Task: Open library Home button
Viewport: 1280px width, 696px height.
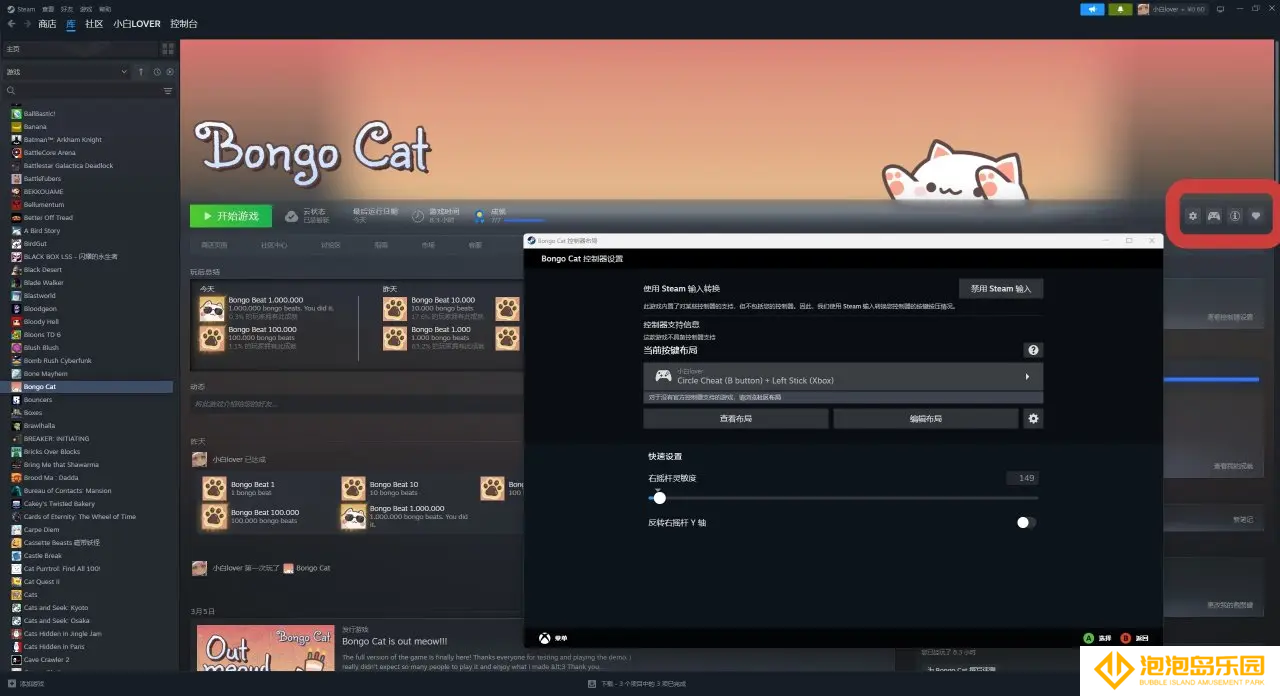Action: pyautogui.click(x=80, y=48)
